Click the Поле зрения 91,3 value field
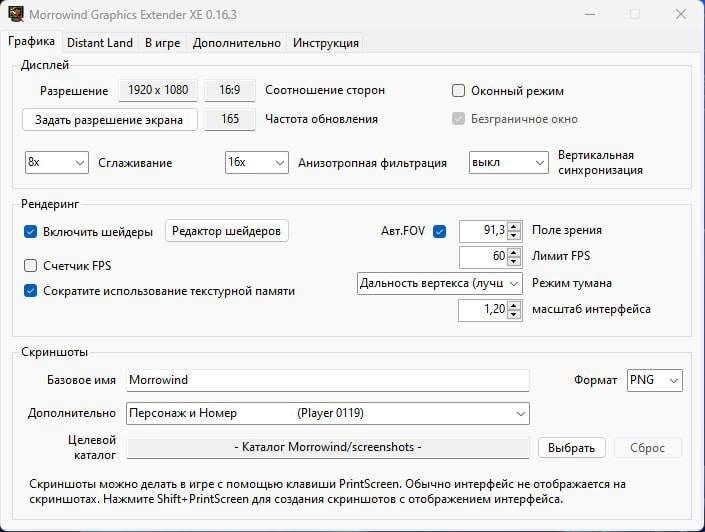 click(483, 231)
